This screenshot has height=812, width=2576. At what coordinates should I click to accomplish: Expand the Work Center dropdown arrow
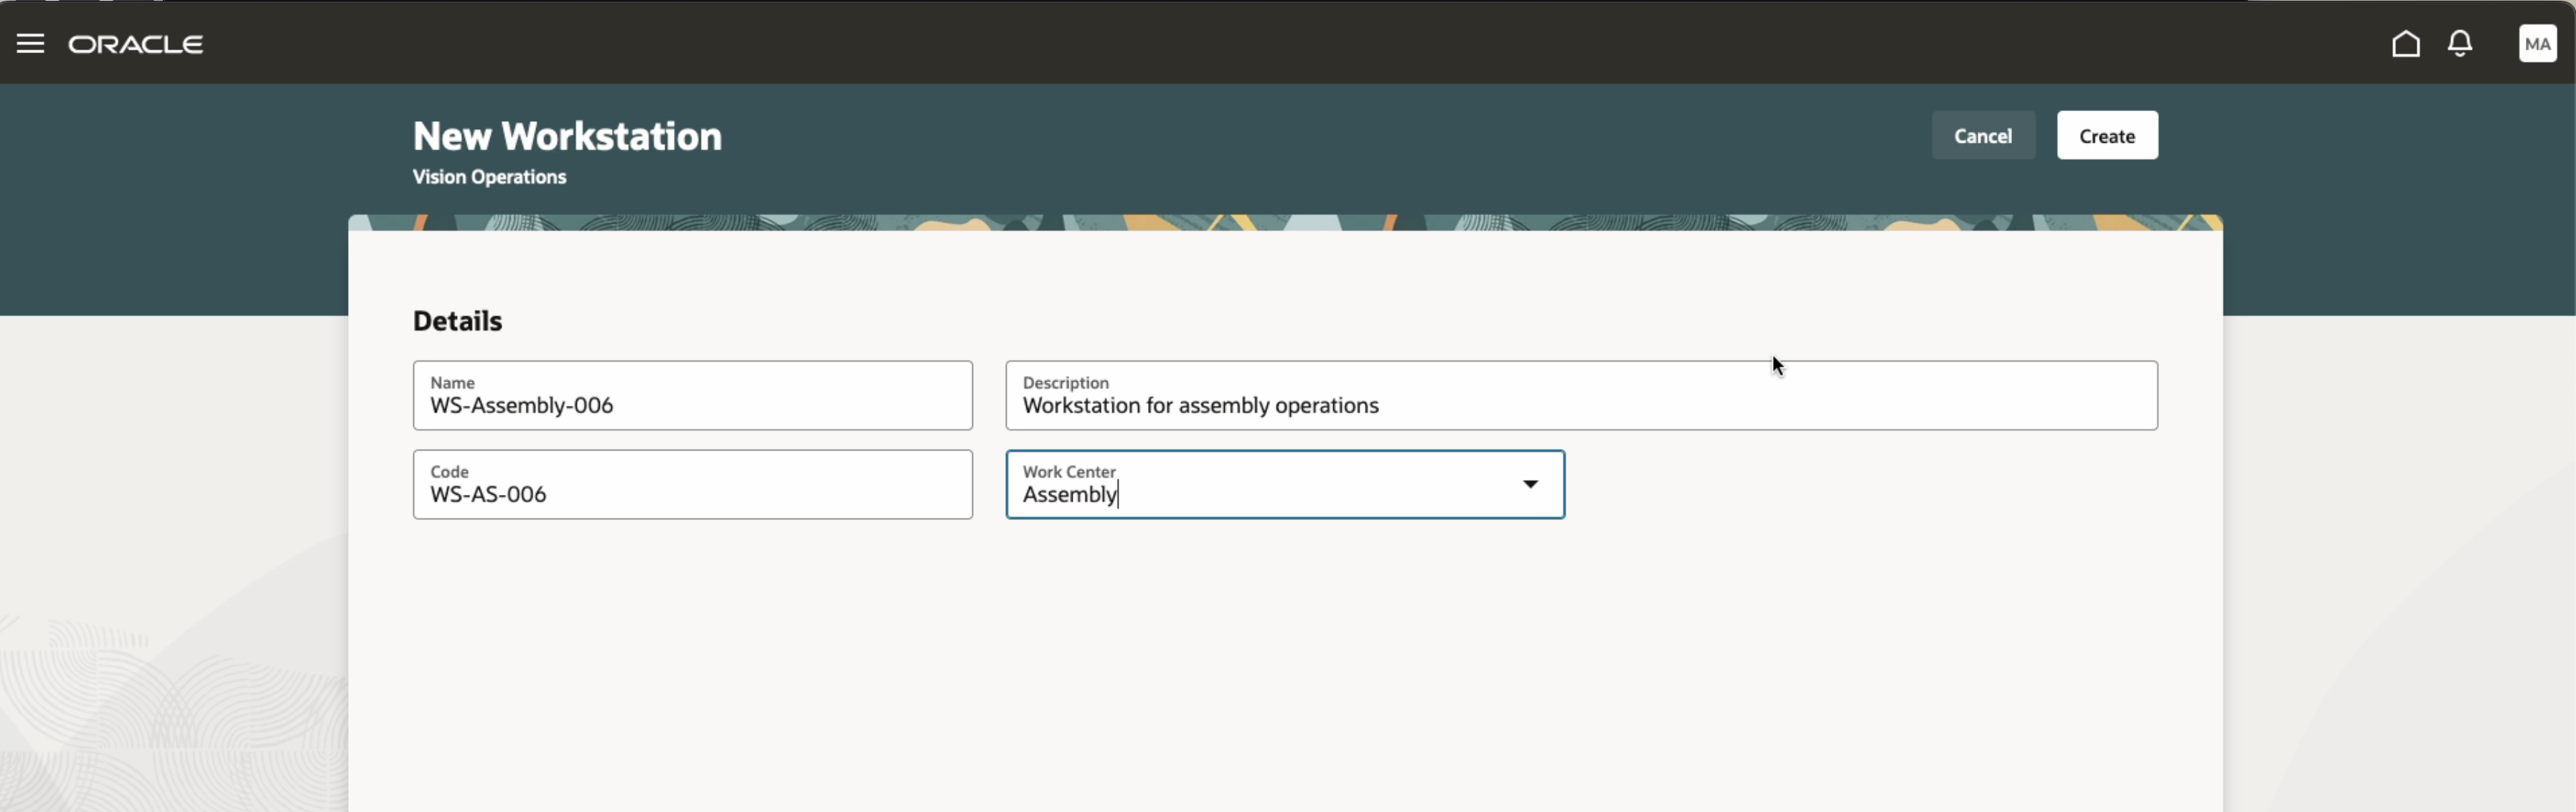click(1529, 485)
